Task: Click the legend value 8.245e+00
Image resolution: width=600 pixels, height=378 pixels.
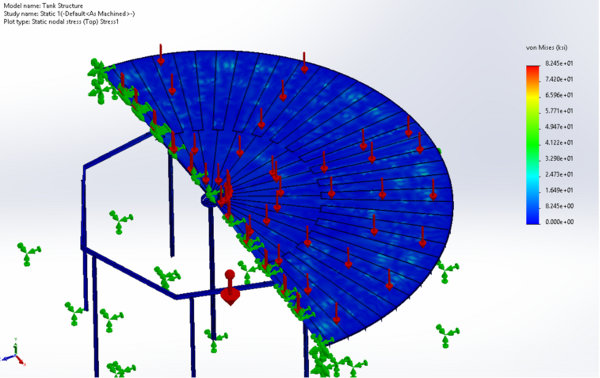Action: tap(559, 206)
